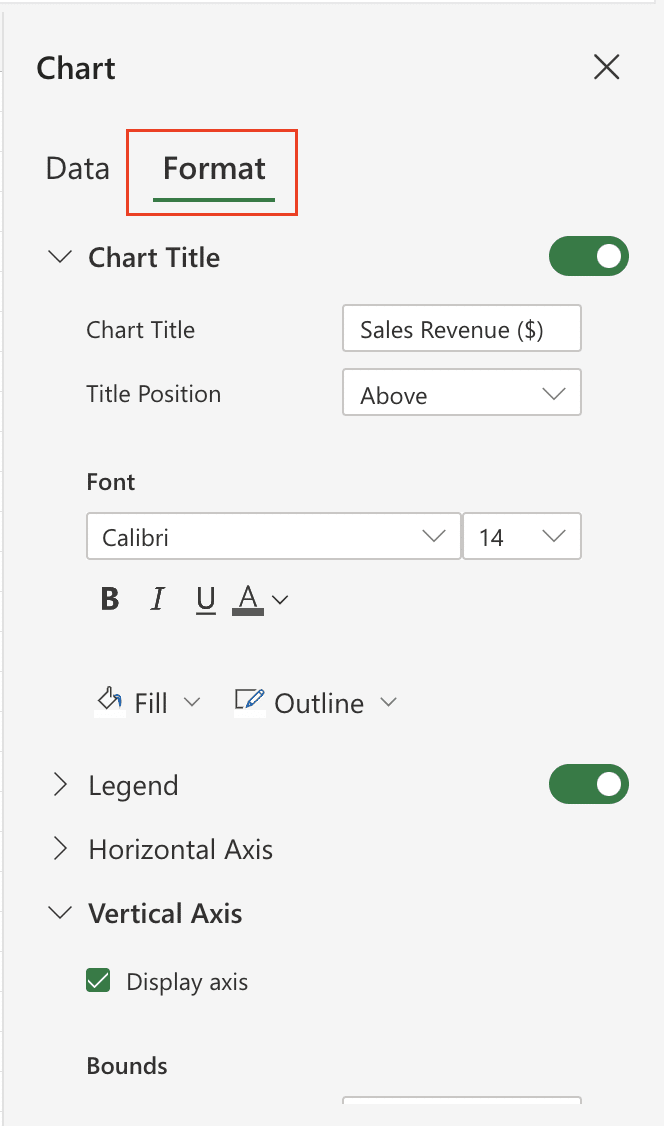Image resolution: width=664 pixels, height=1126 pixels.
Task: Underline the chart title text
Action: tap(205, 599)
